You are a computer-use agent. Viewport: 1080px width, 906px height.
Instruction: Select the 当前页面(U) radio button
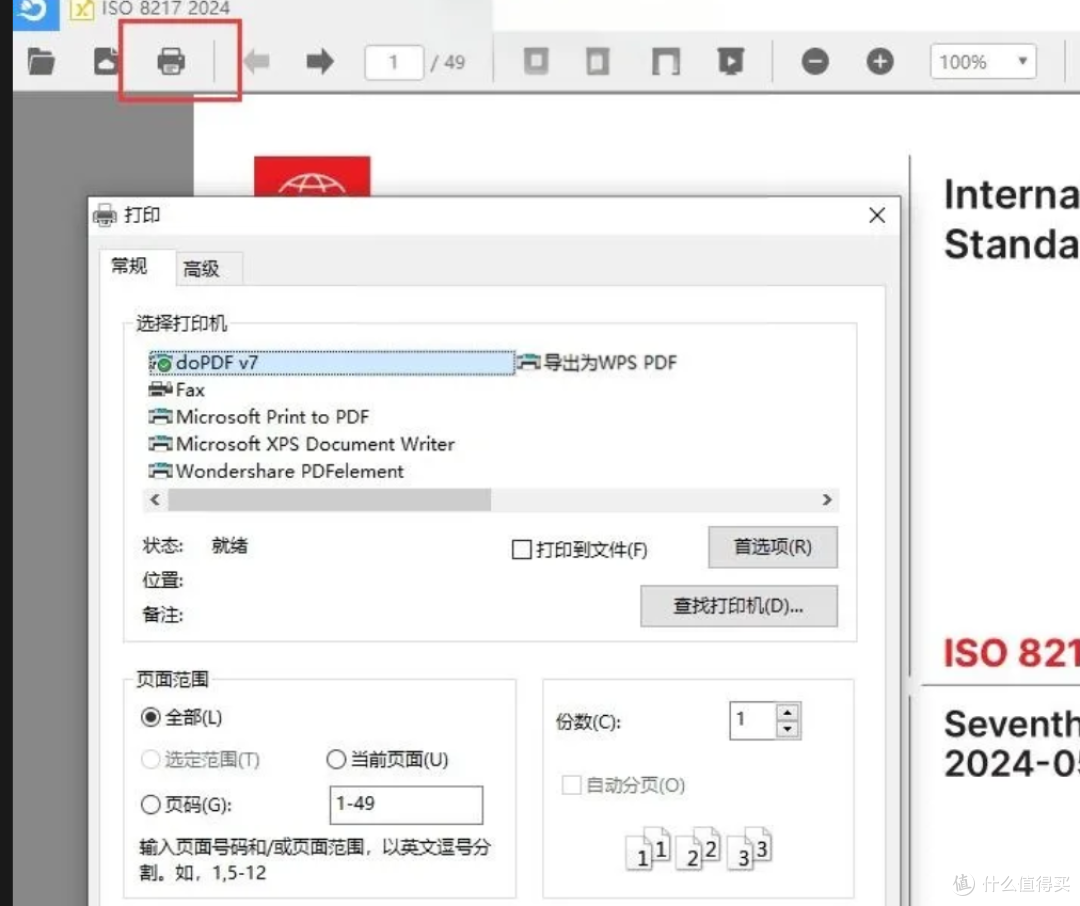(336, 759)
